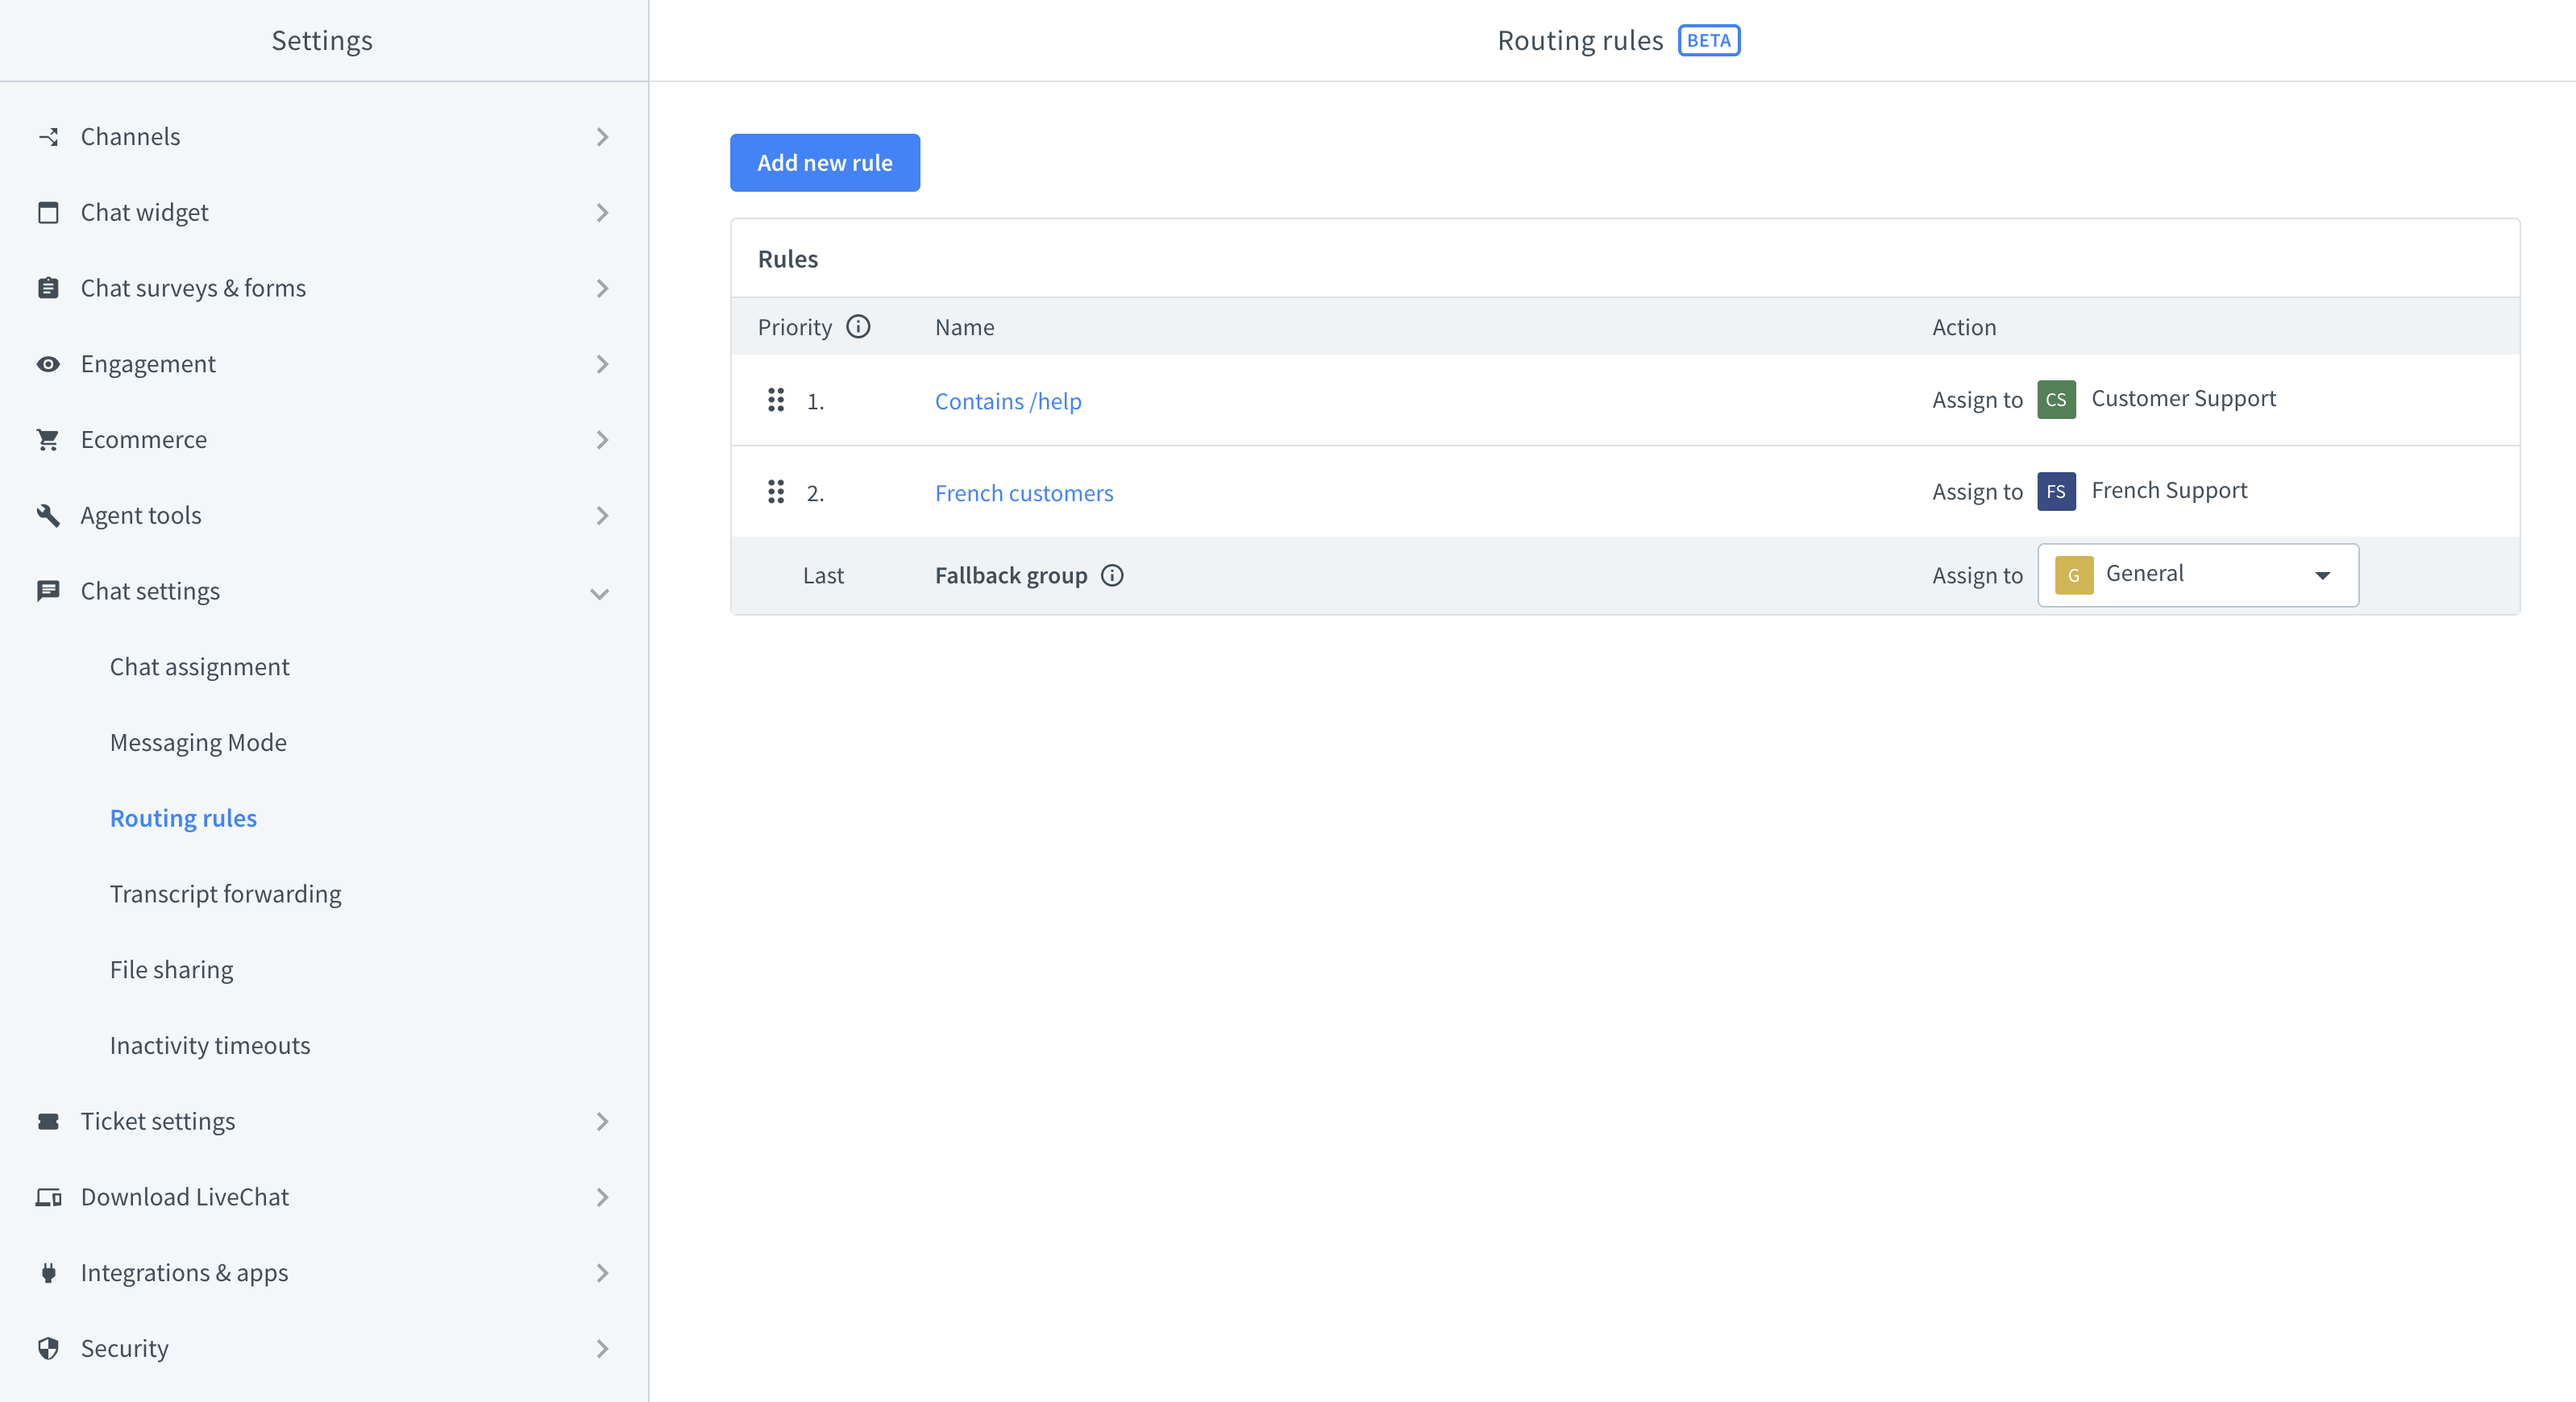Click the Download LiveChat devices icon

tap(48, 1197)
